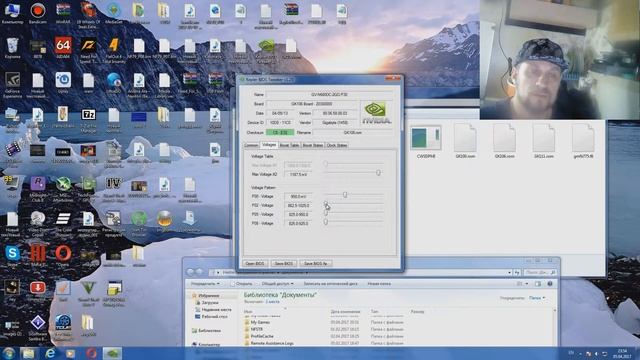This screenshot has height=360, width=640.
Task: Open GeForce Experience desktop shortcut
Action: coord(12,84)
